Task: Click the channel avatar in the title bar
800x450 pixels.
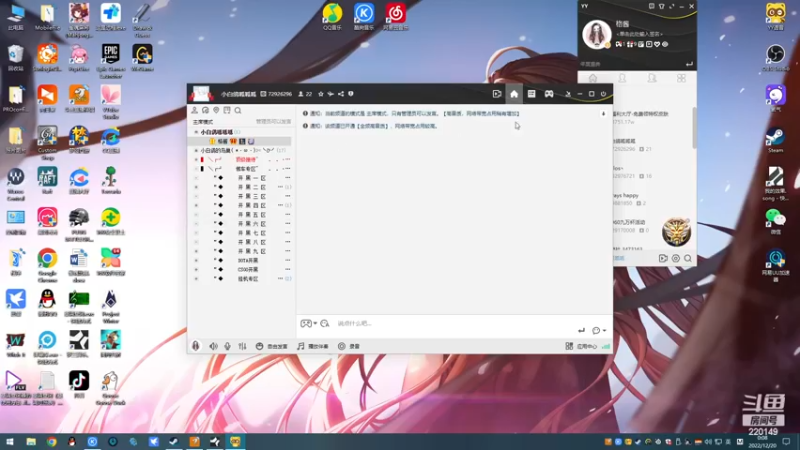Action: click(x=201, y=94)
